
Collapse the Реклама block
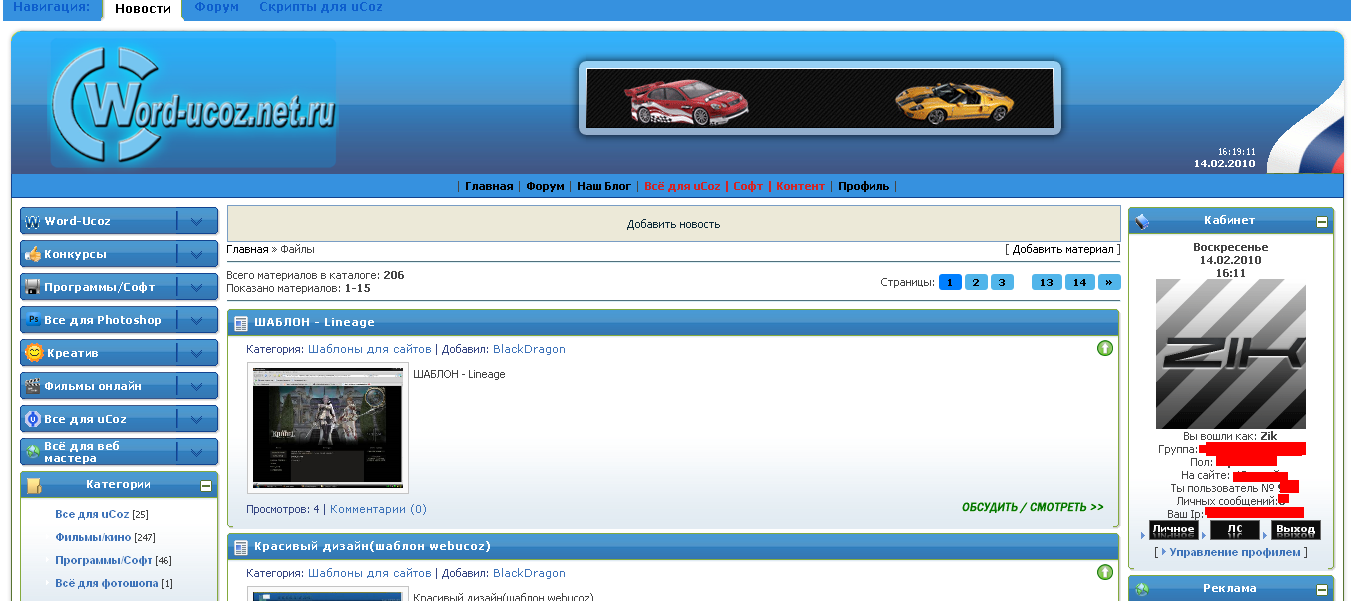pyautogui.click(x=1322, y=590)
